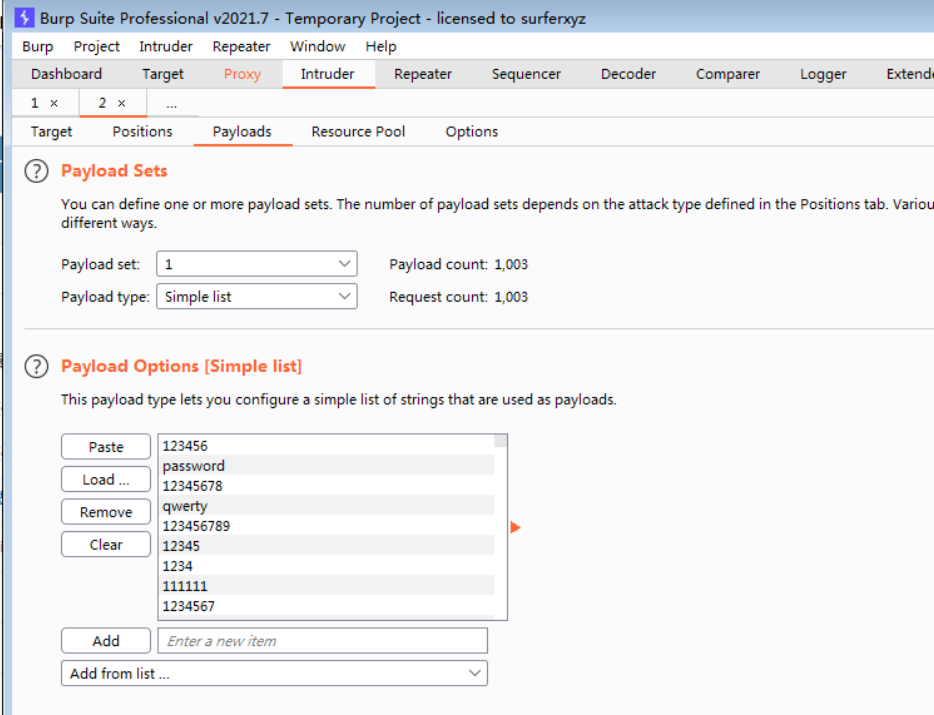Open the Payloads sub-tab
This screenshot has width=934, height=715.
coord(242,132)
